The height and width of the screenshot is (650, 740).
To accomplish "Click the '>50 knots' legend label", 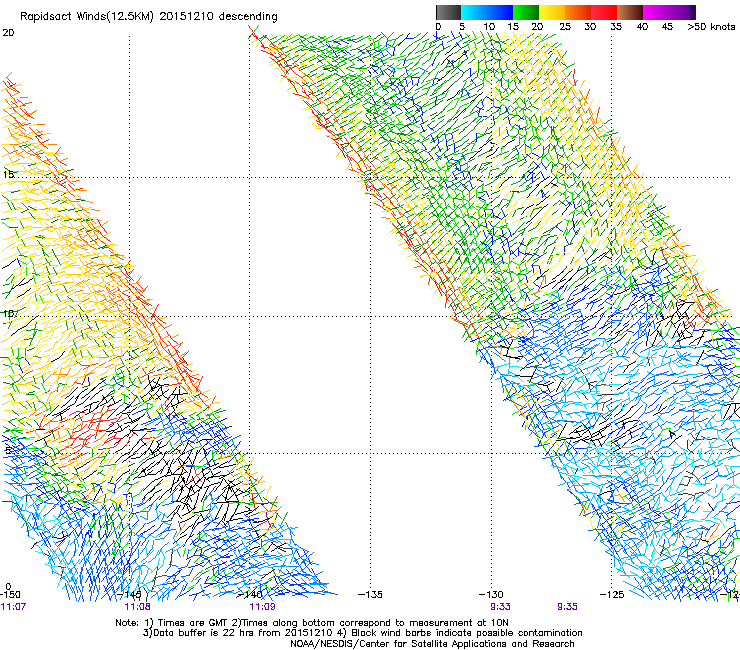I will [711, 27].
